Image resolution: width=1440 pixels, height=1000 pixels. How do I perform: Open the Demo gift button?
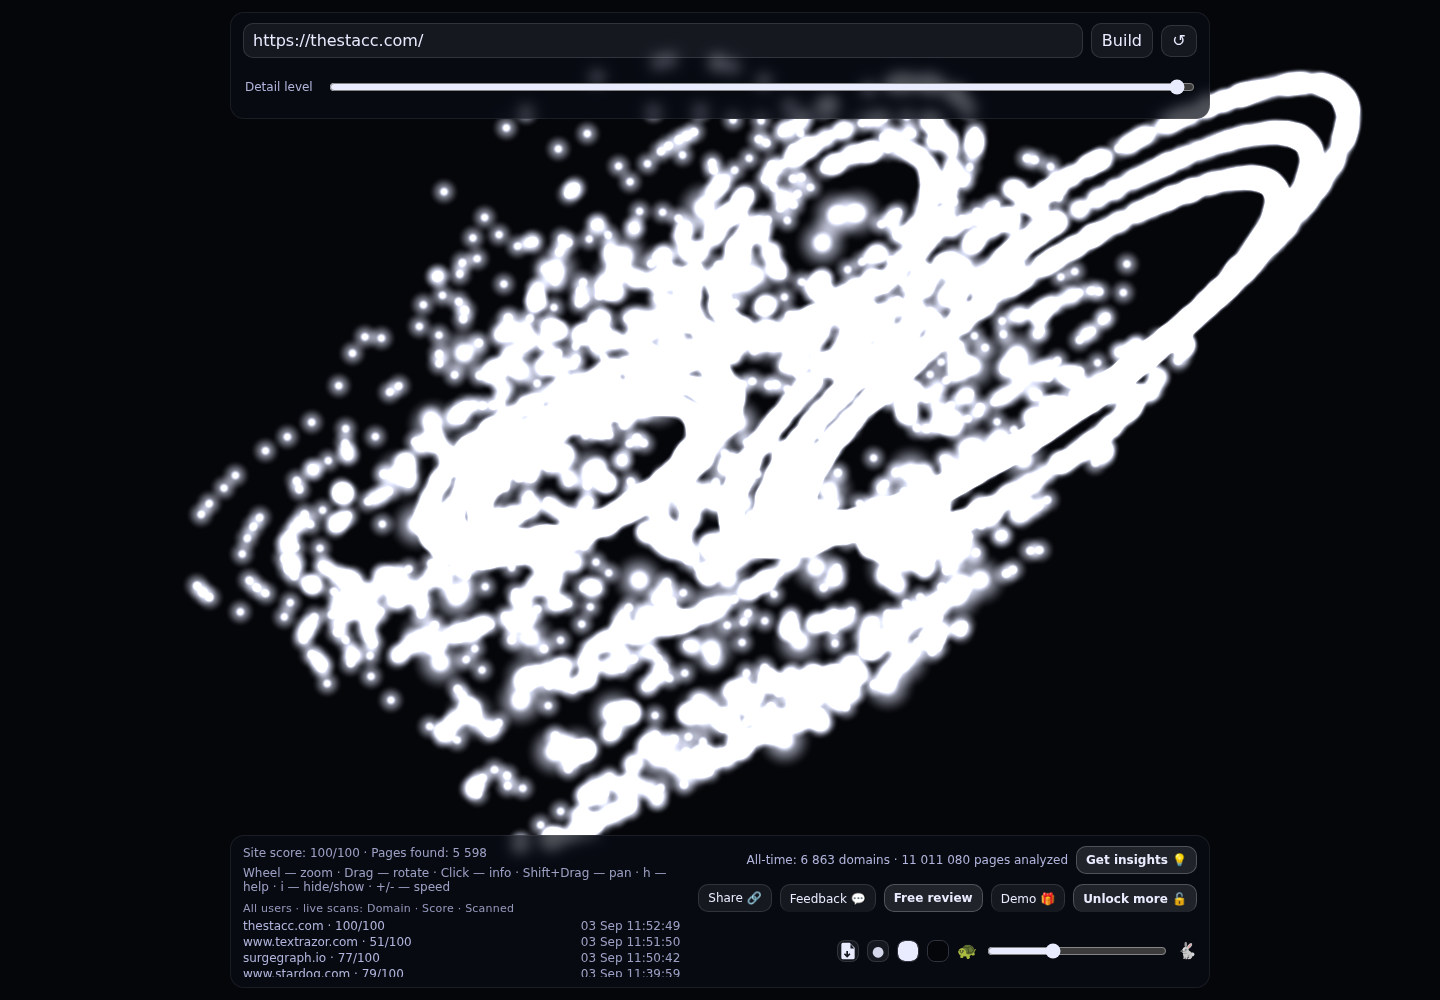tap(1028, 898)
